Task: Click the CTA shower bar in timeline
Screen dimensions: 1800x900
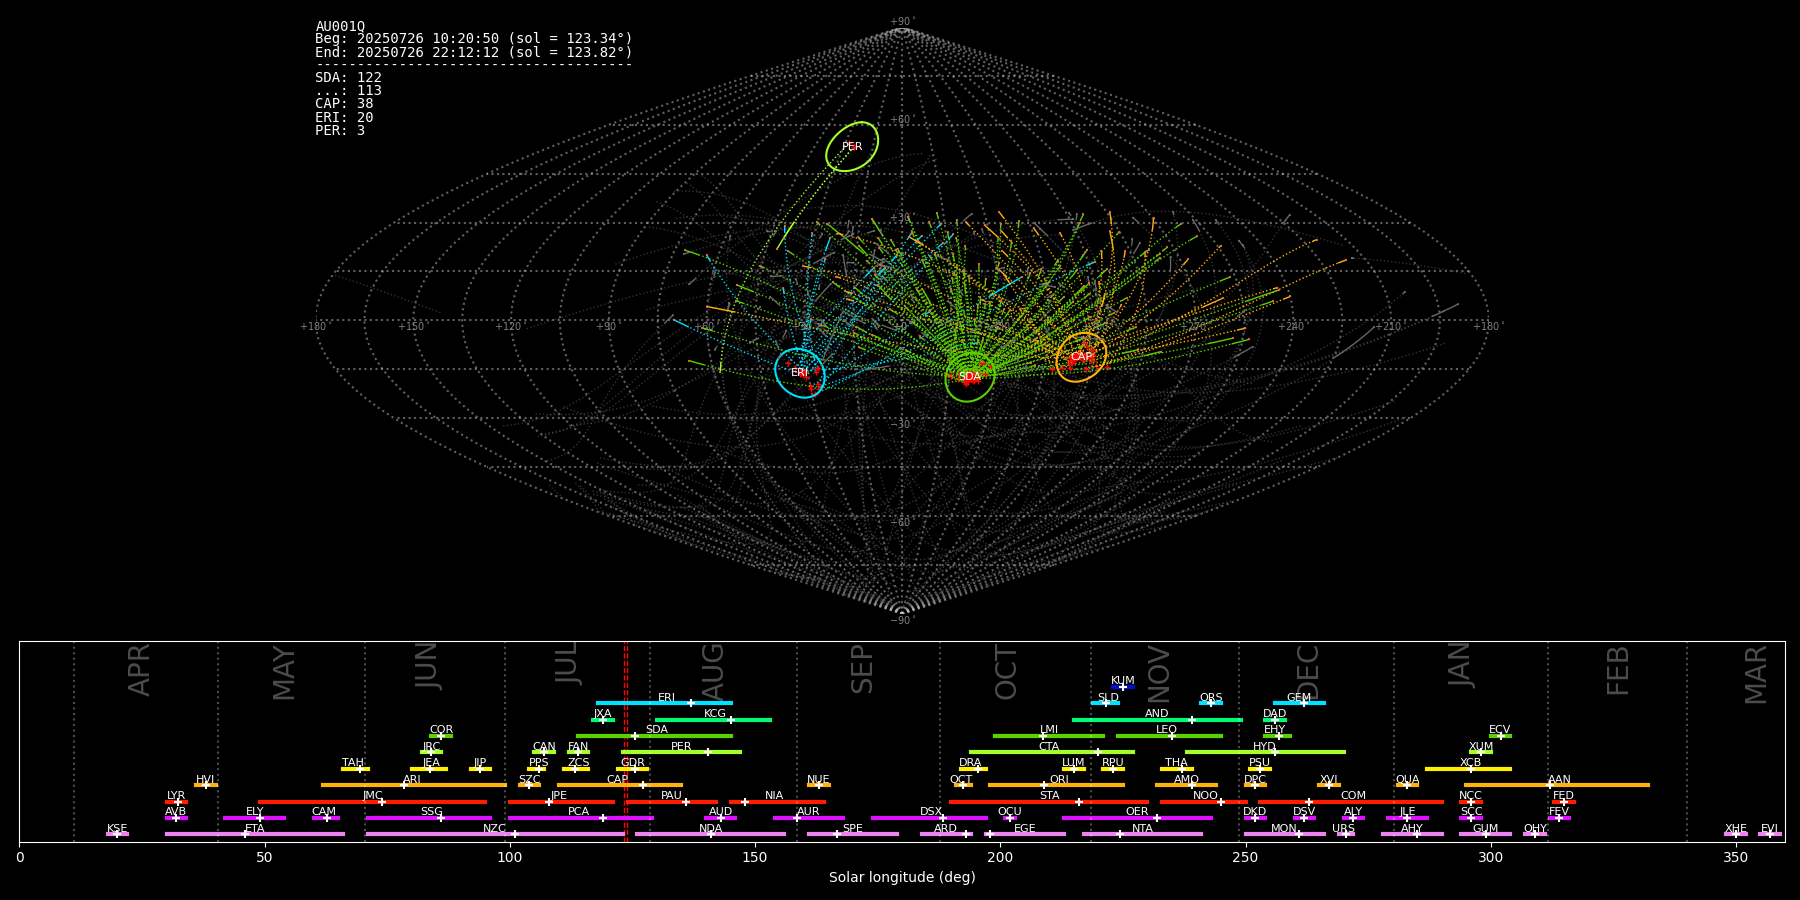Action: (1052, 752)
